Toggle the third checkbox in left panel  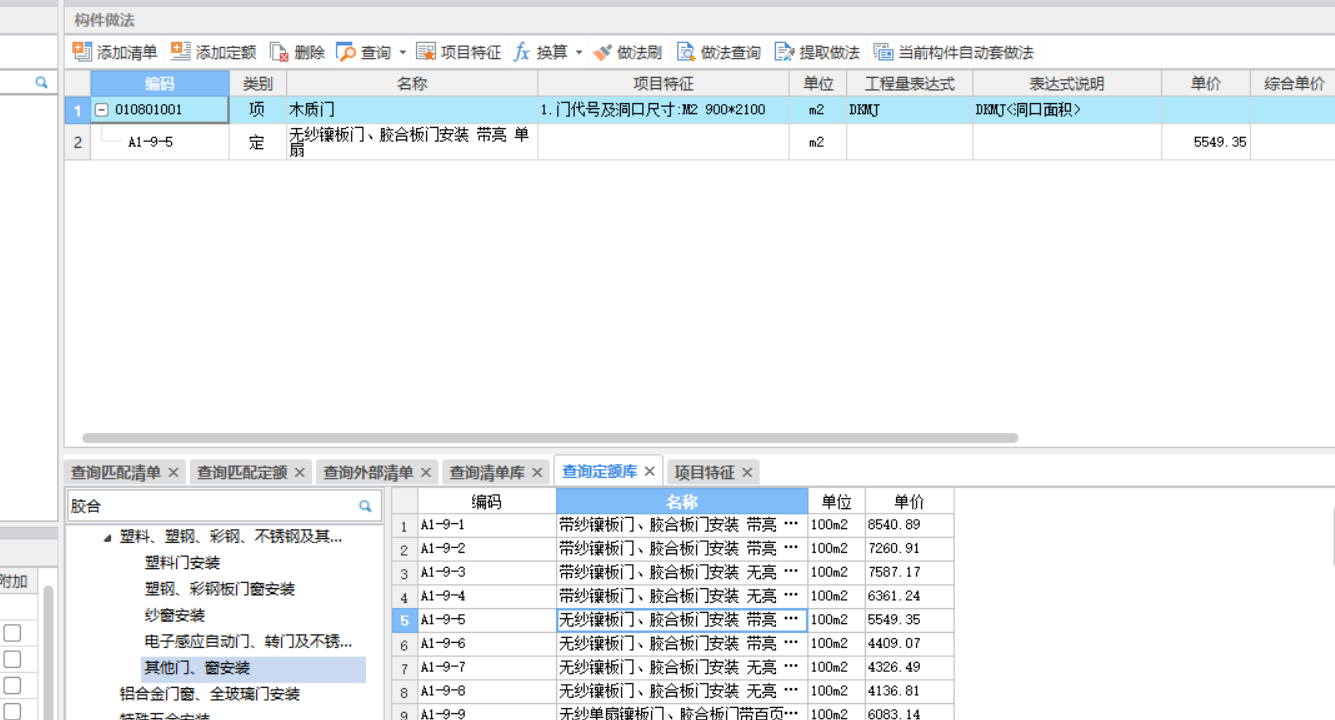(x=12, y=685)
